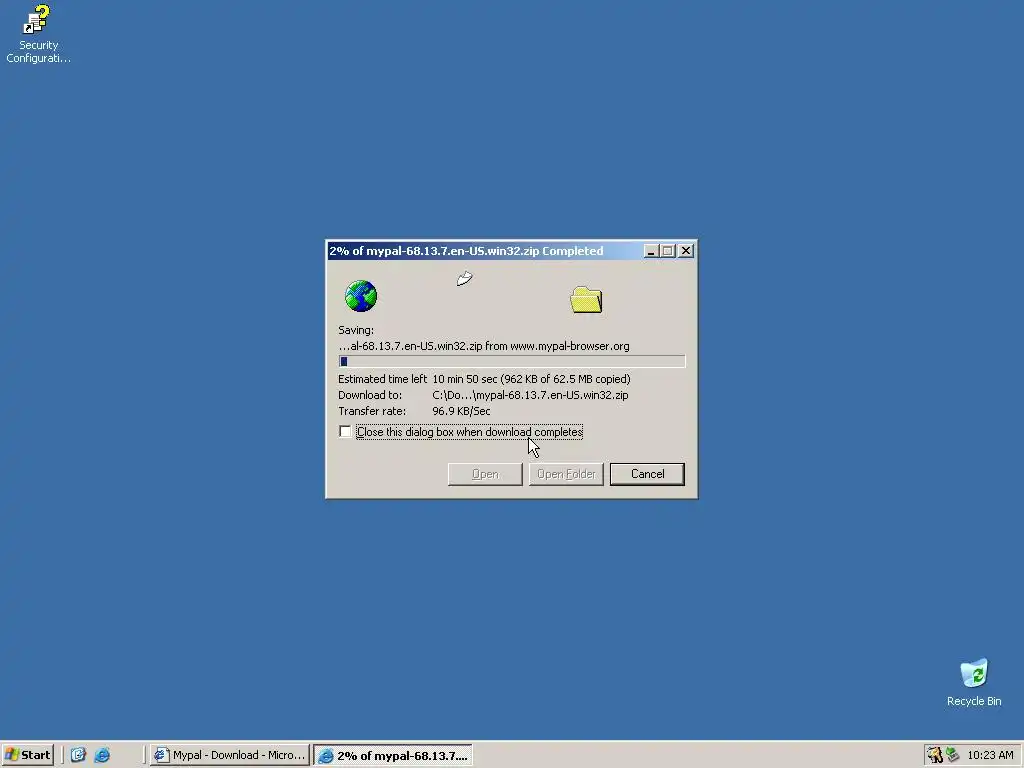
Task: Click Show Desktop quick launch icon
Action: 78,755
